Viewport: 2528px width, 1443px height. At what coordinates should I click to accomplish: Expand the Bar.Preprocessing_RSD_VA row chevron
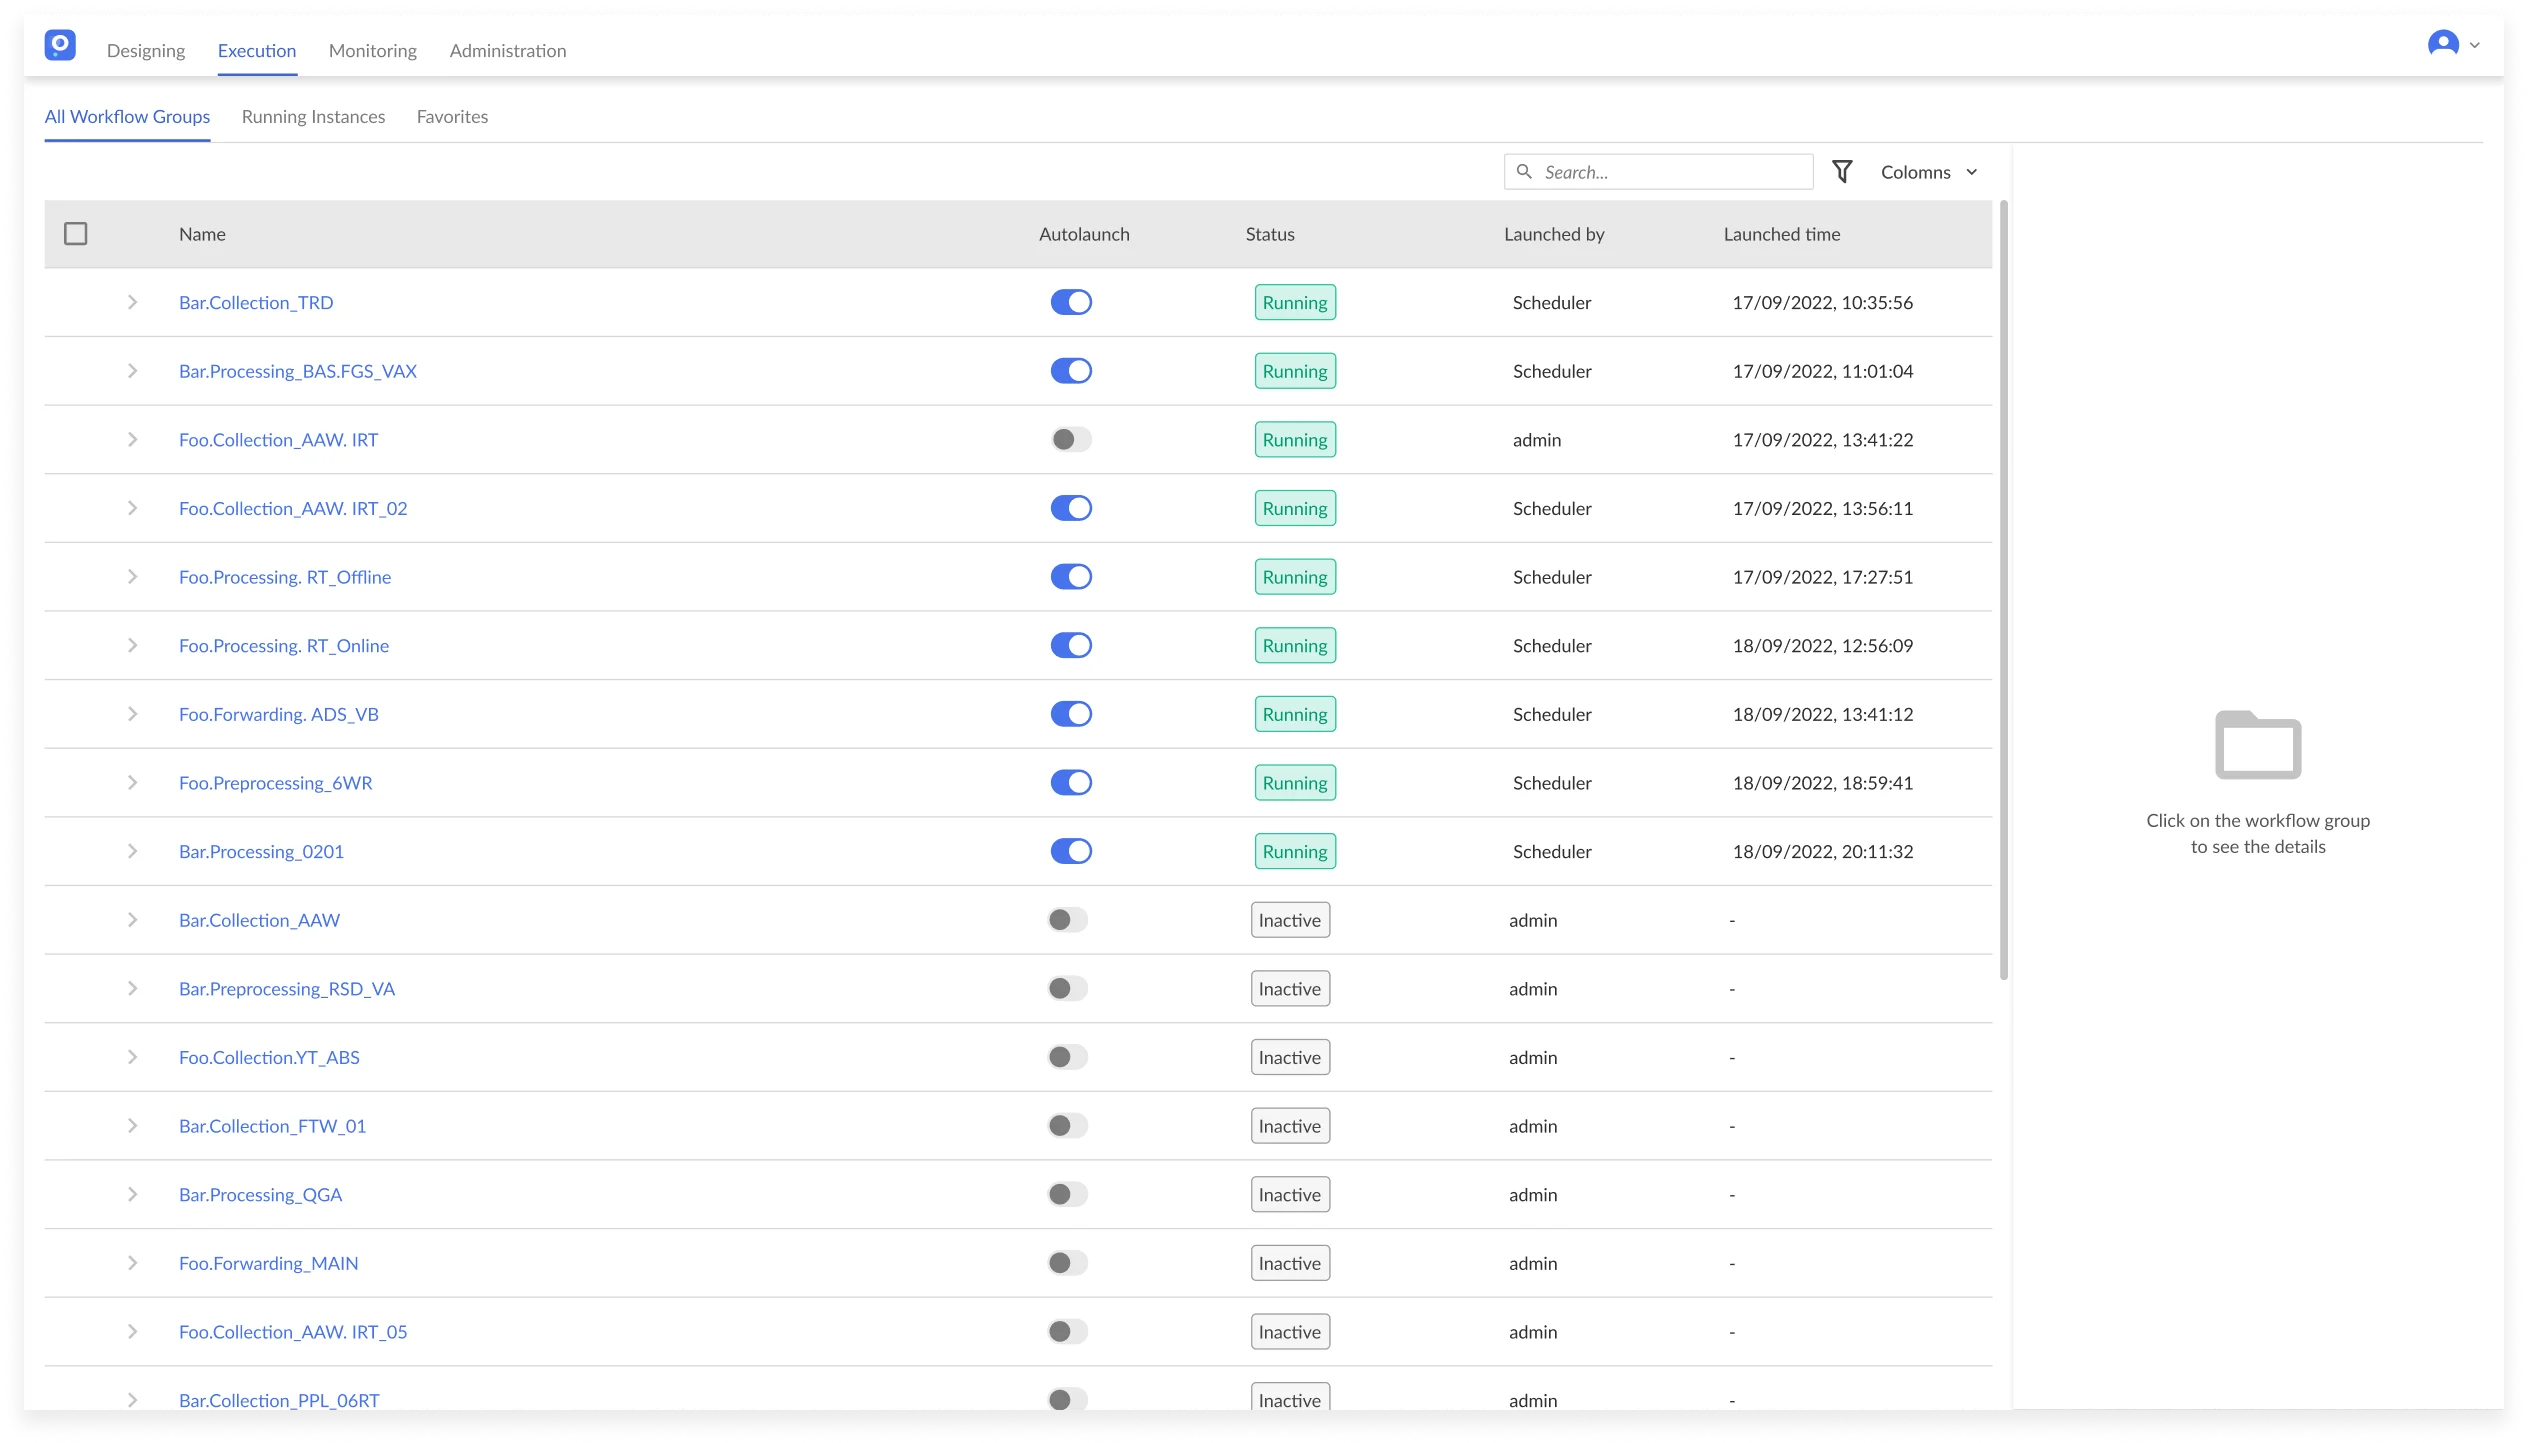point(132,989)
